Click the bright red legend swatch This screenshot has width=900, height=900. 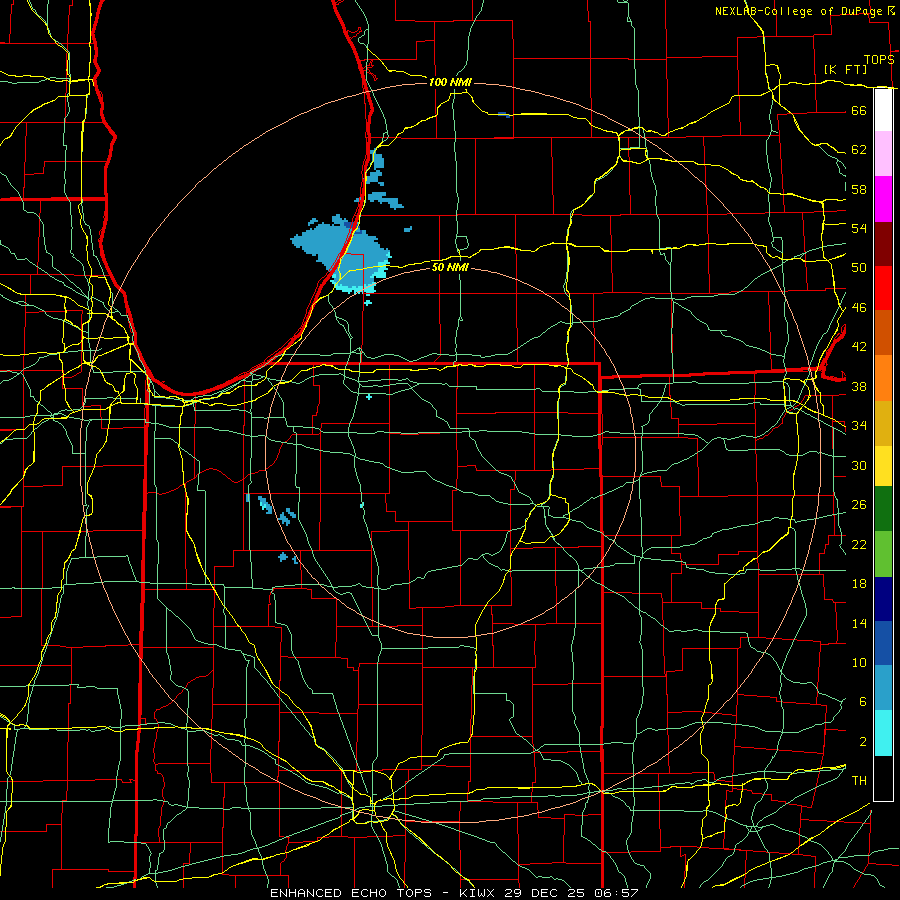(883, 288)
